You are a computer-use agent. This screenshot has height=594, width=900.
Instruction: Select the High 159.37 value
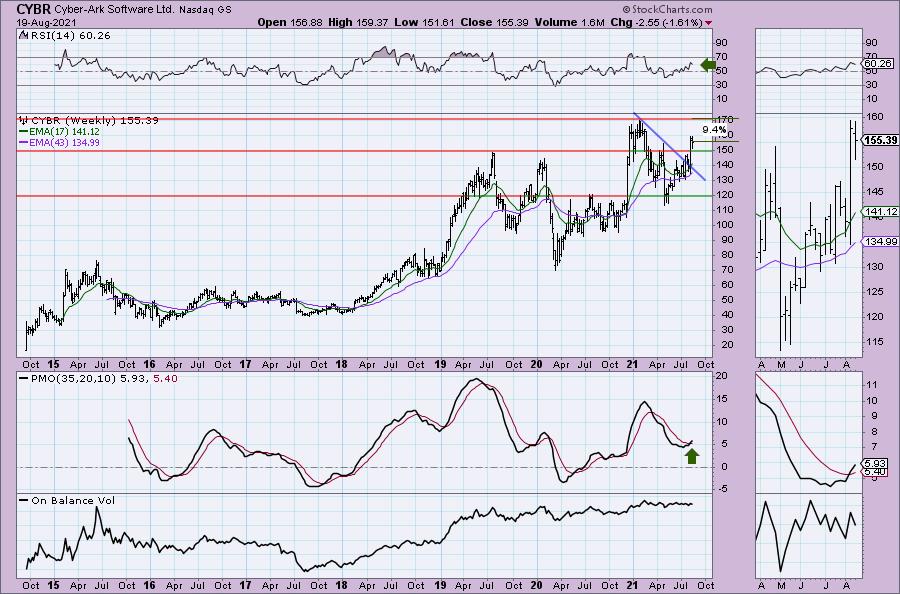click(x=358, y=22)
